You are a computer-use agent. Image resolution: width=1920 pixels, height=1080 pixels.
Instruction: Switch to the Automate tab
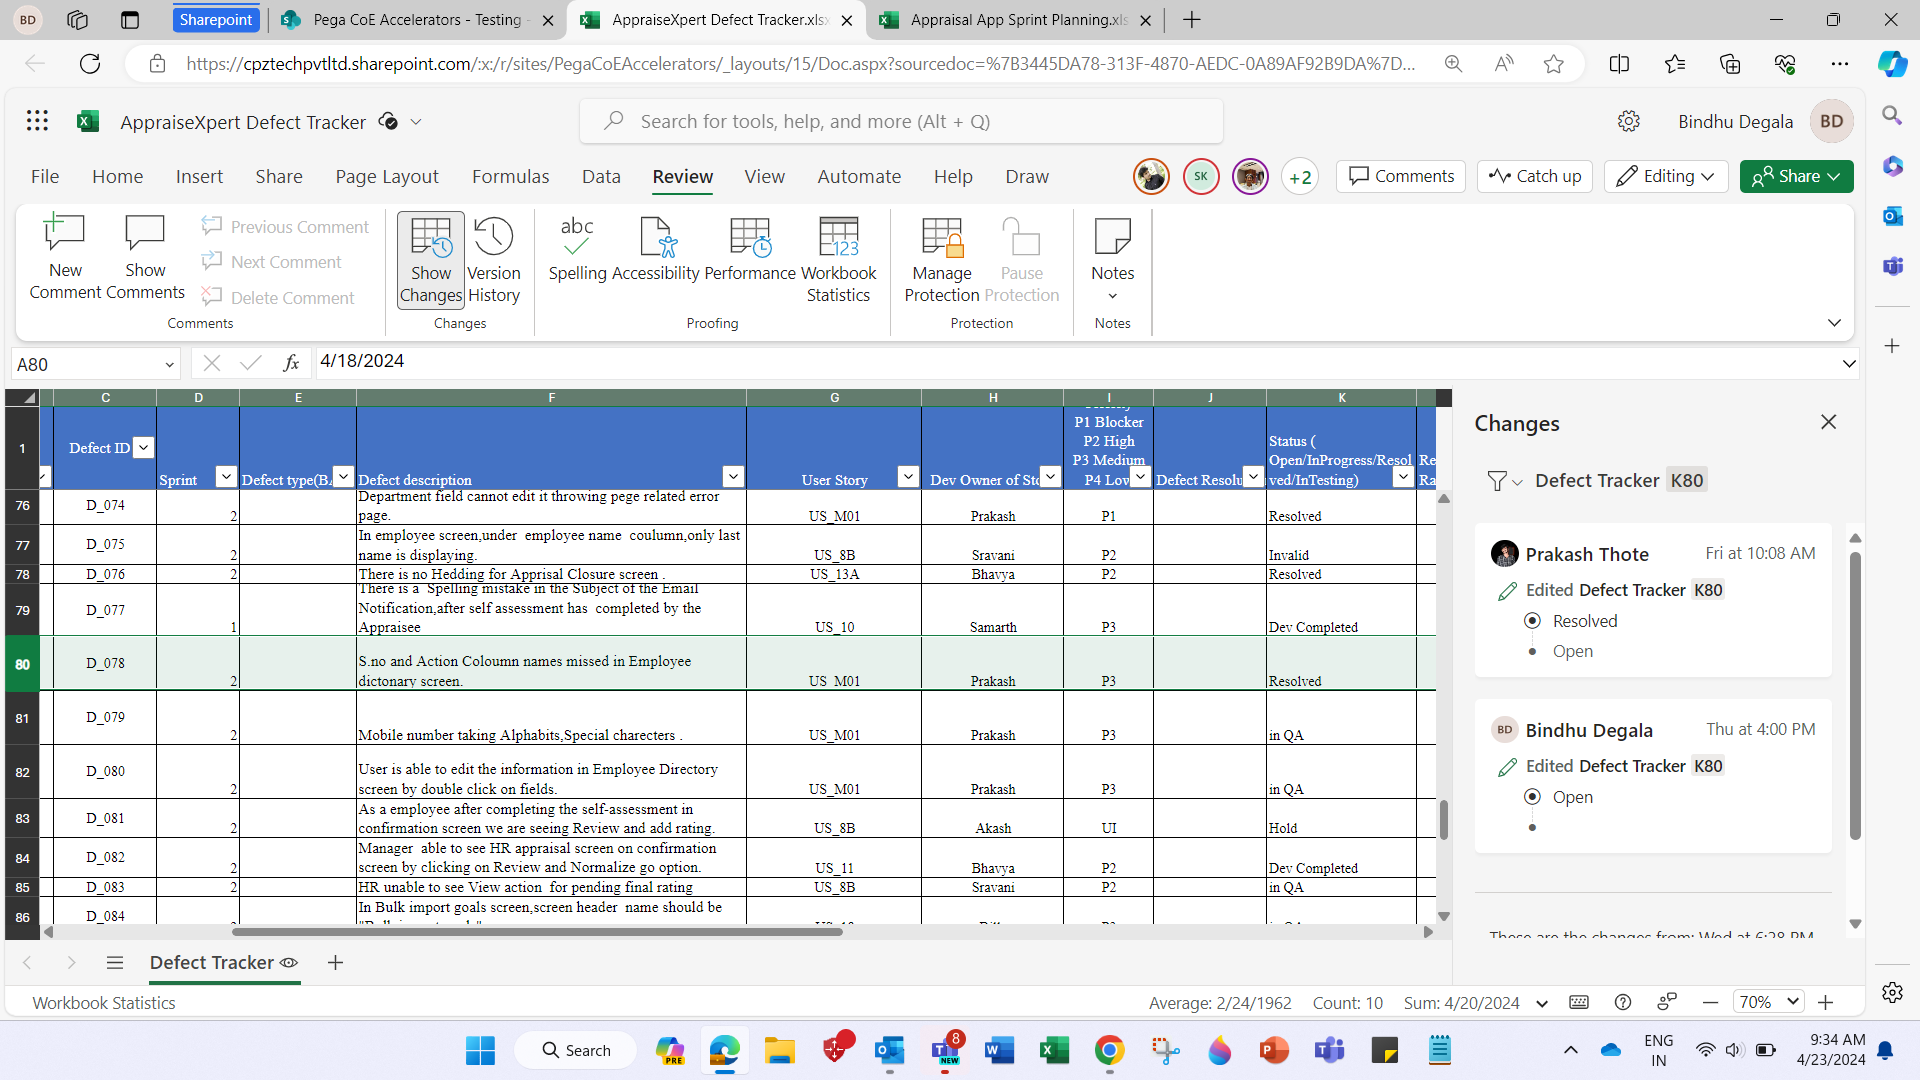tap(859, 176)
